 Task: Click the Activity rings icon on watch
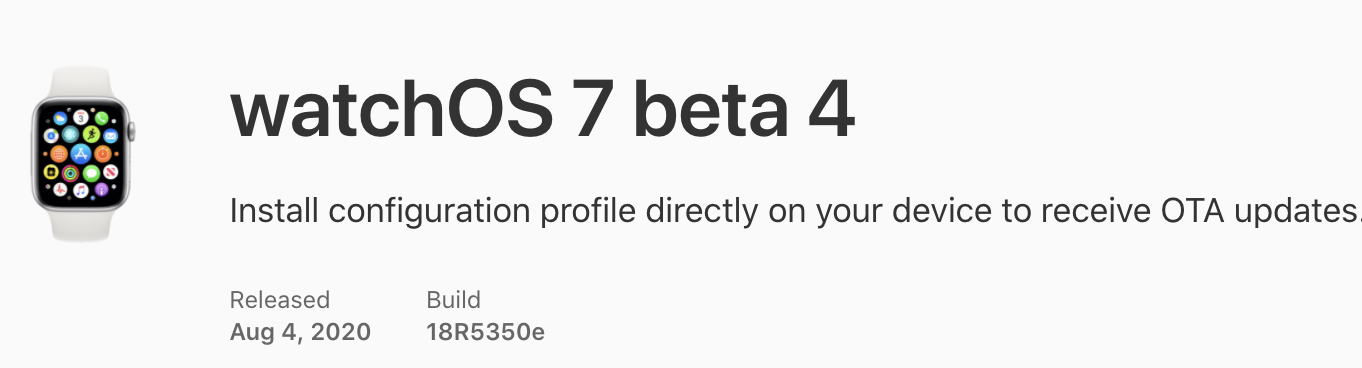coord(70,173)
